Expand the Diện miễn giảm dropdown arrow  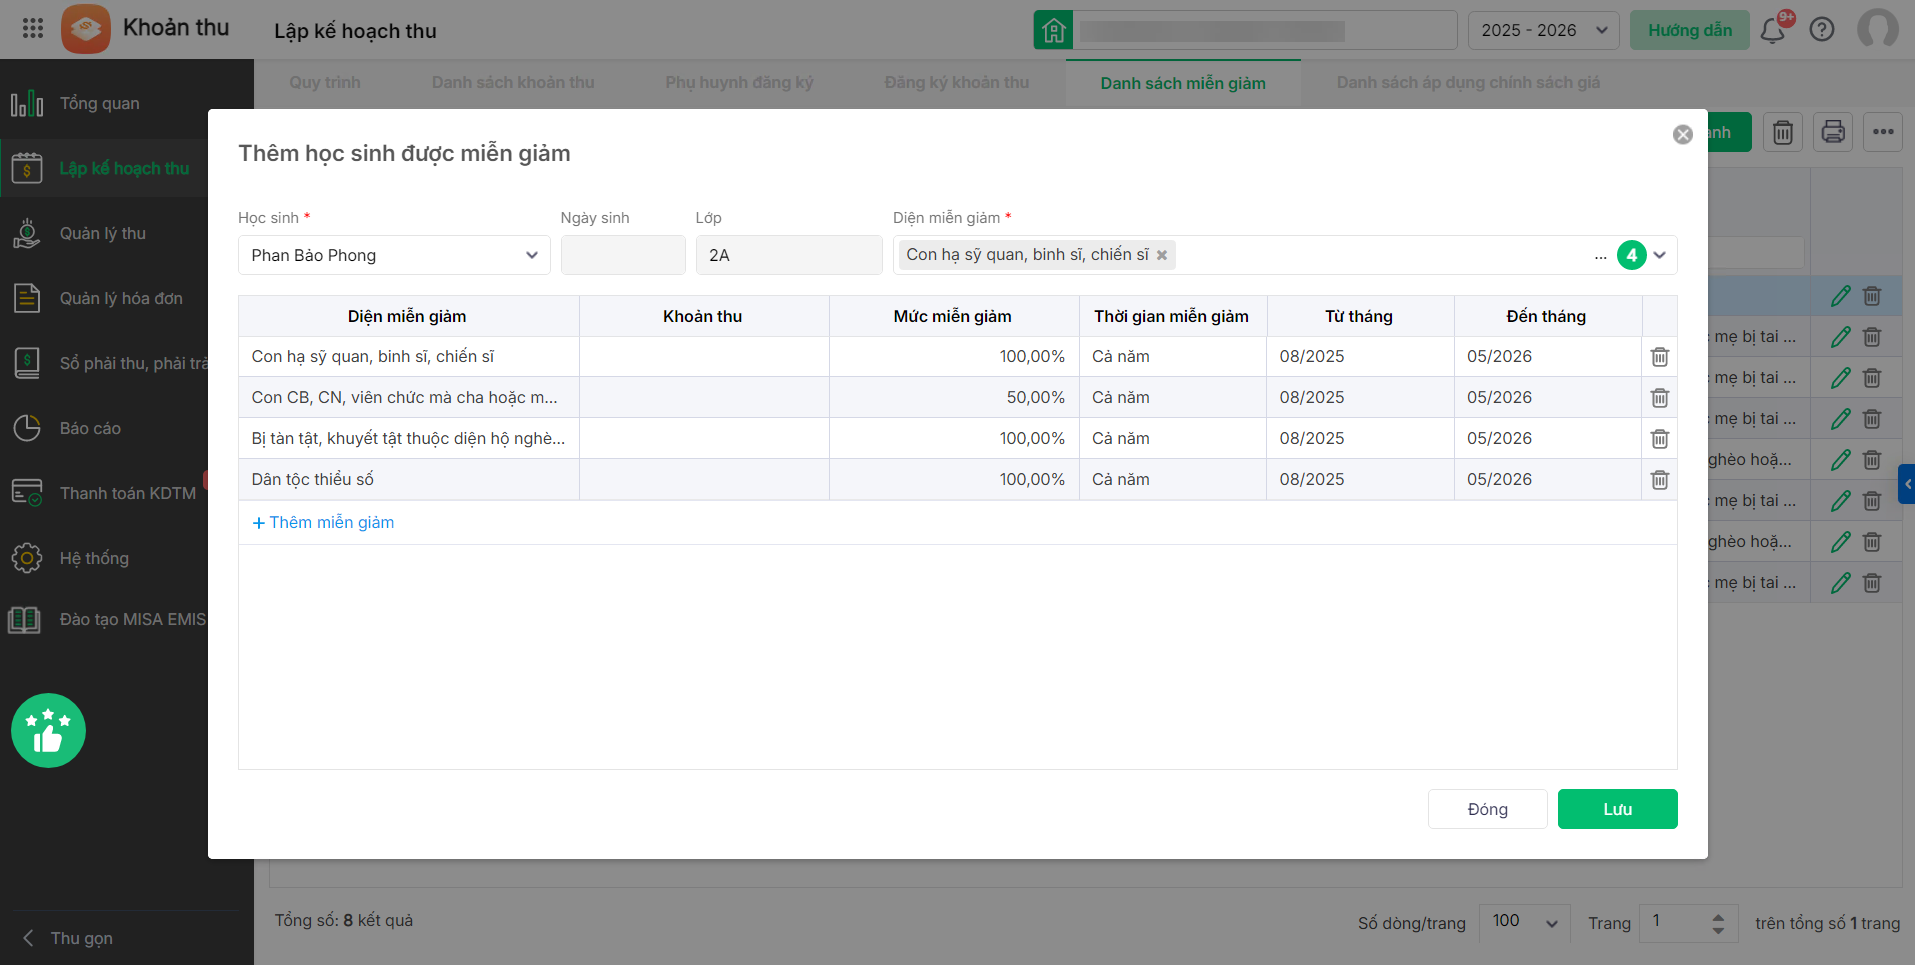[x=1660, y=255]
